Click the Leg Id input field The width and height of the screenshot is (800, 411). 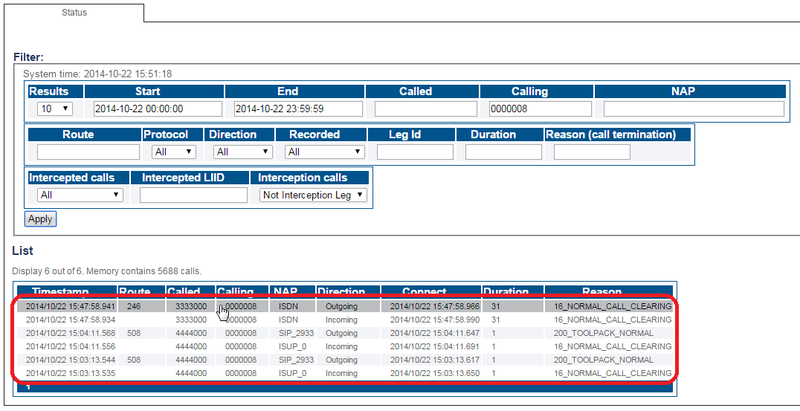point(414,152)
